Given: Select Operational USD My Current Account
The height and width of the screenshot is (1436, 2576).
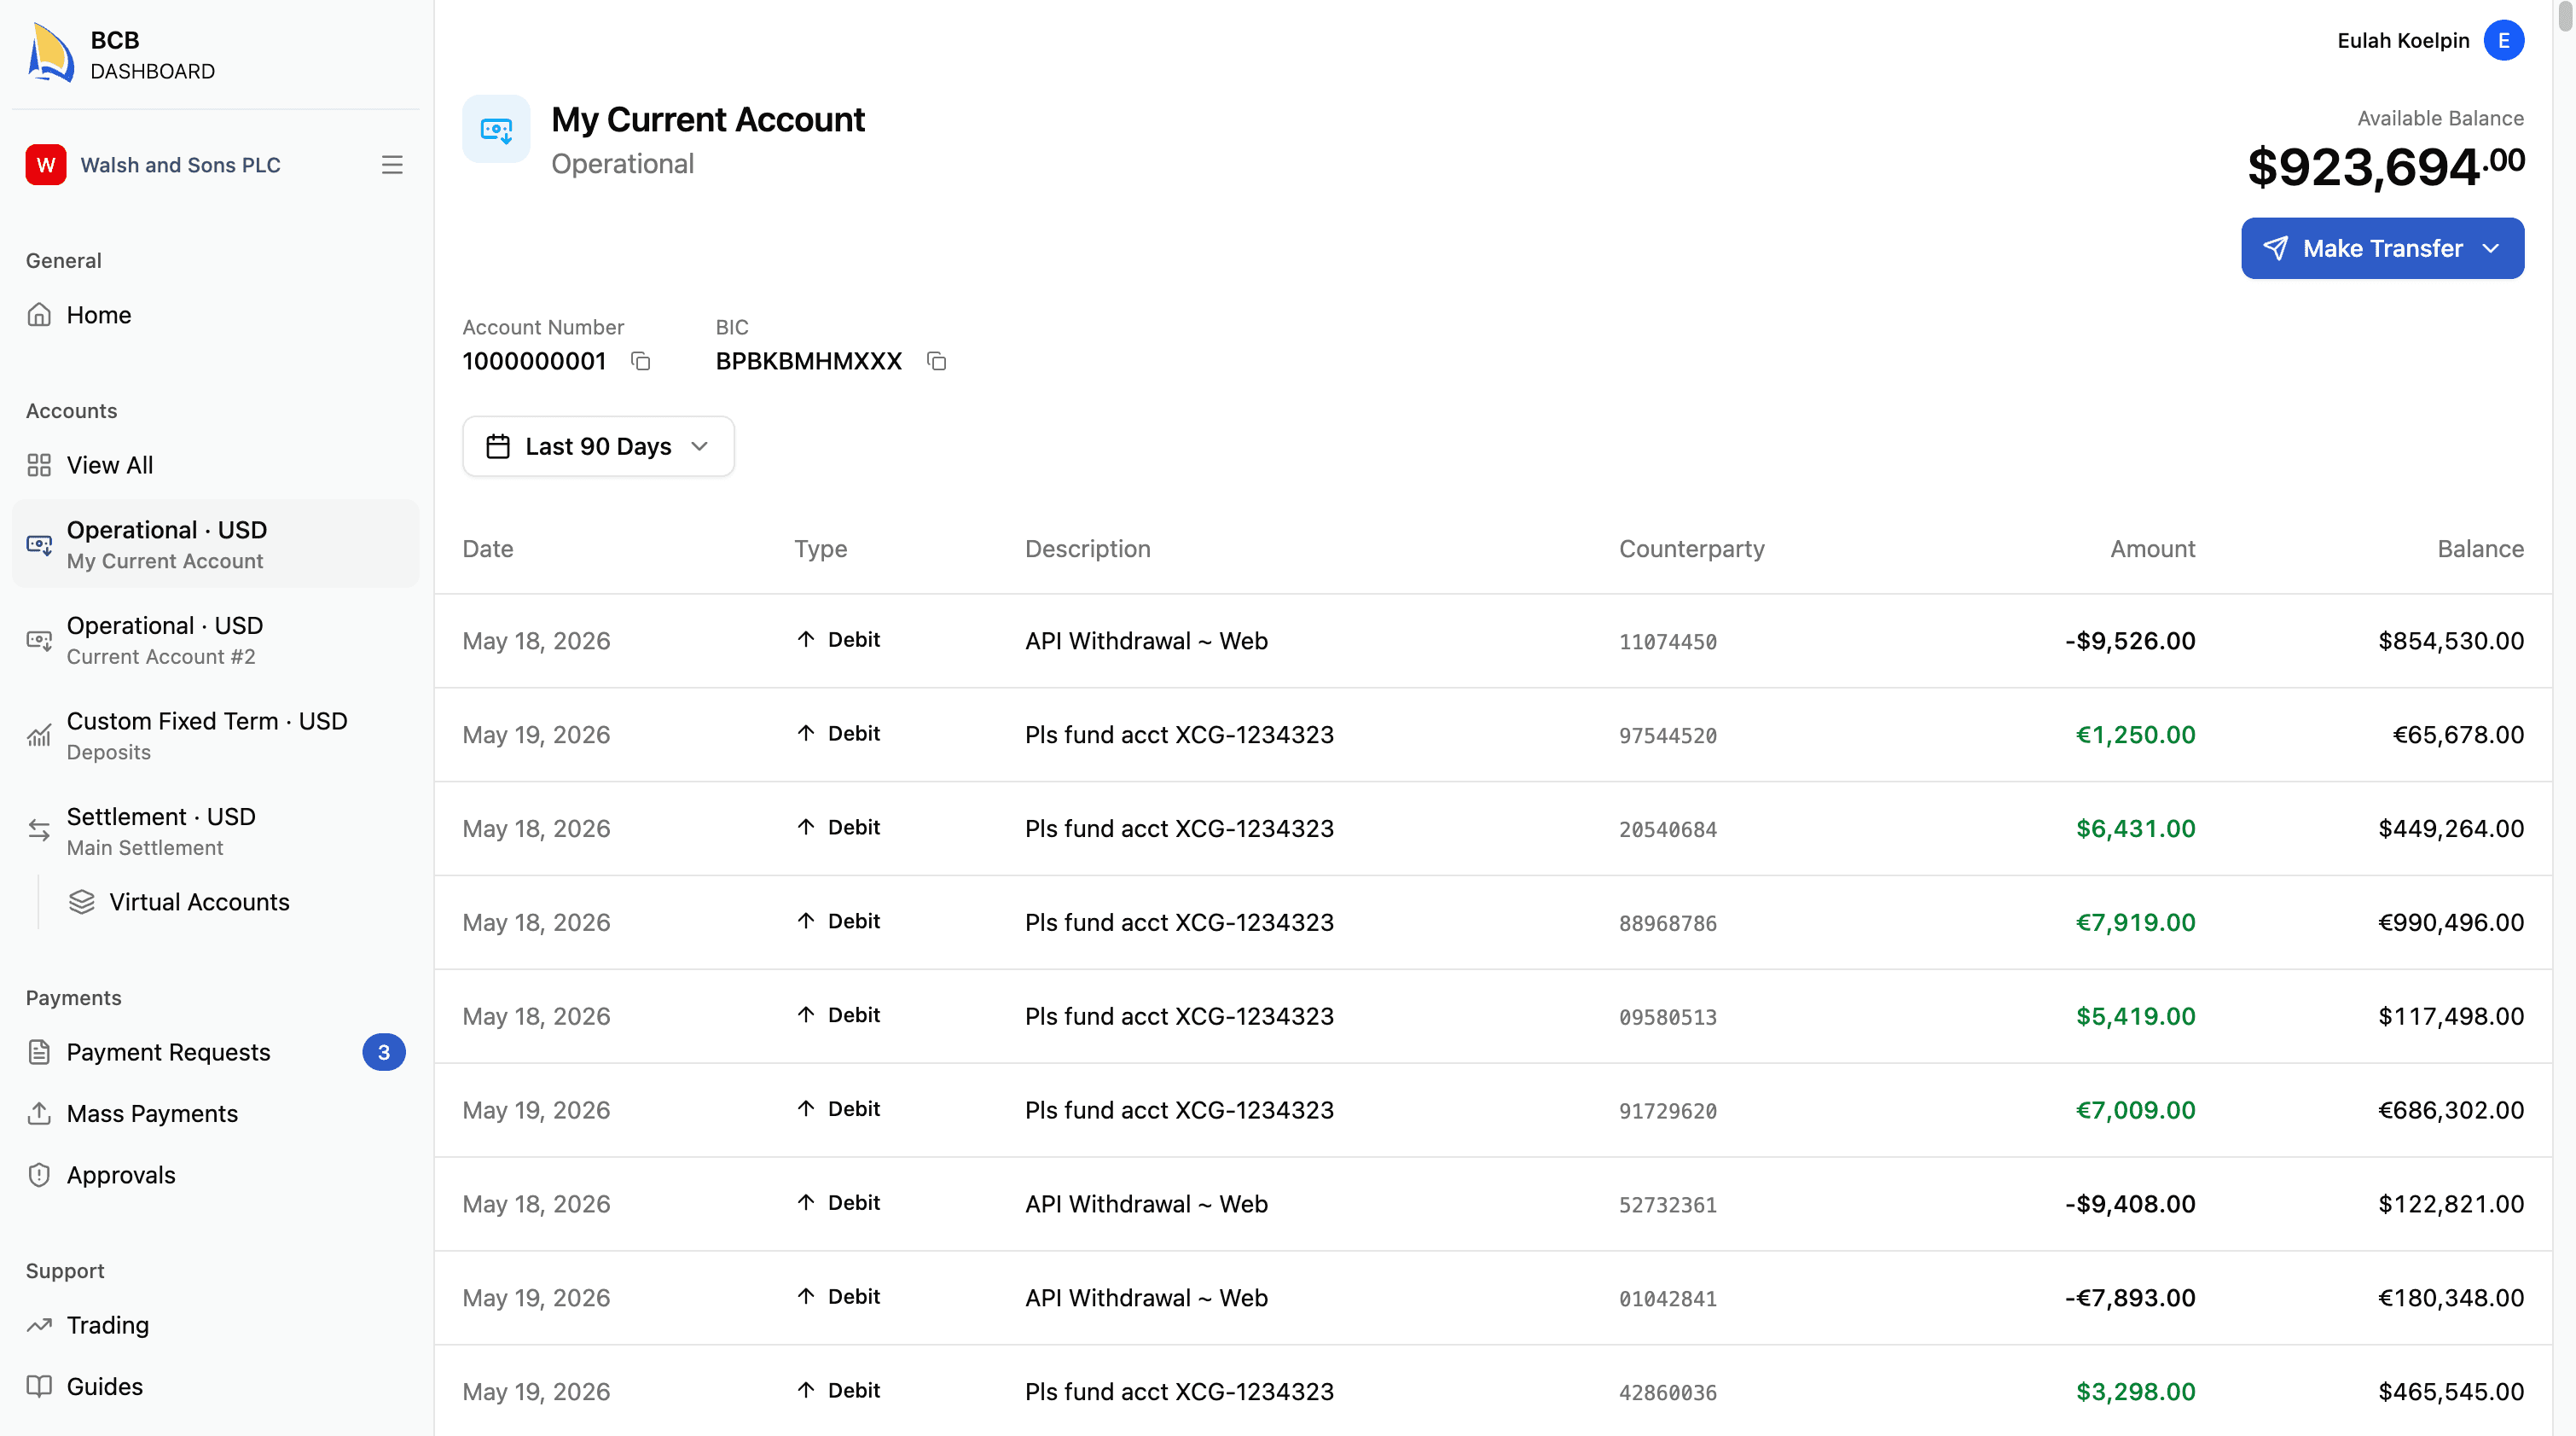Looking at the screenshot, I should [x=215, y=544].
